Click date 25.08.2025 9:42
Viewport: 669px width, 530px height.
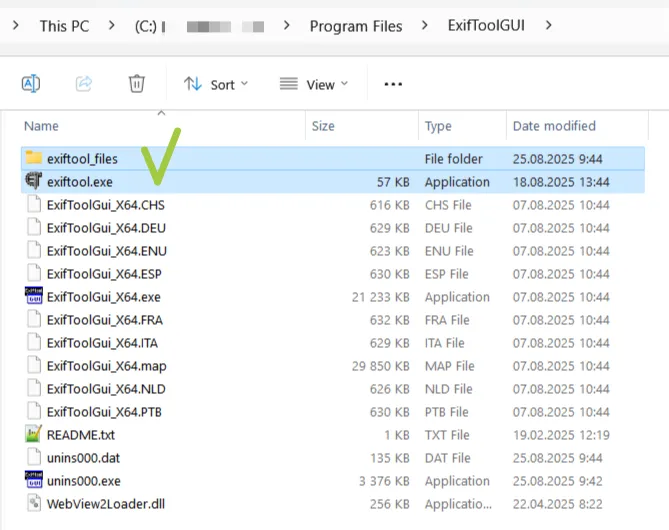point(558,481)
